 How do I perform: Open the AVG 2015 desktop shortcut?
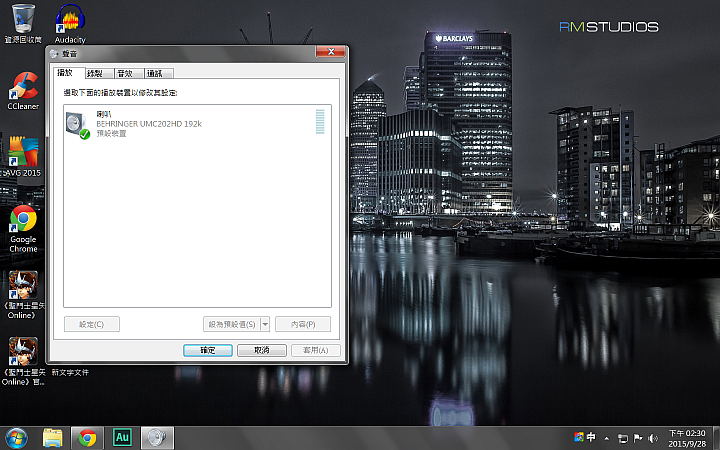click(22, 157)
